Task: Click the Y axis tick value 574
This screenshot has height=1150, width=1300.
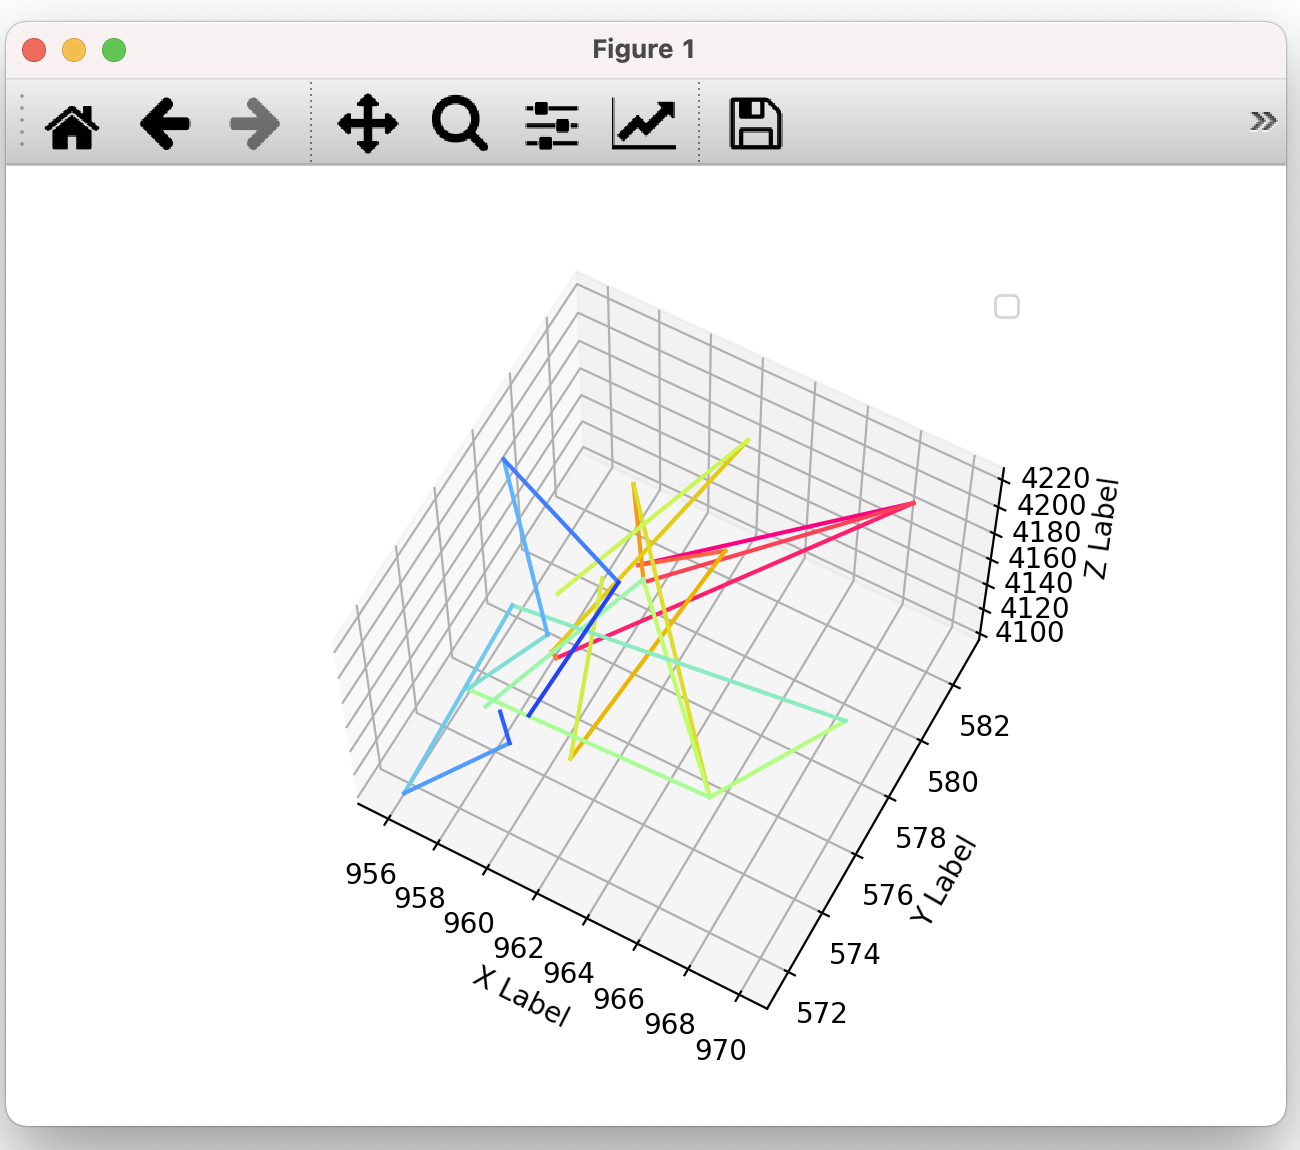Action: click(x=855, y=954)
